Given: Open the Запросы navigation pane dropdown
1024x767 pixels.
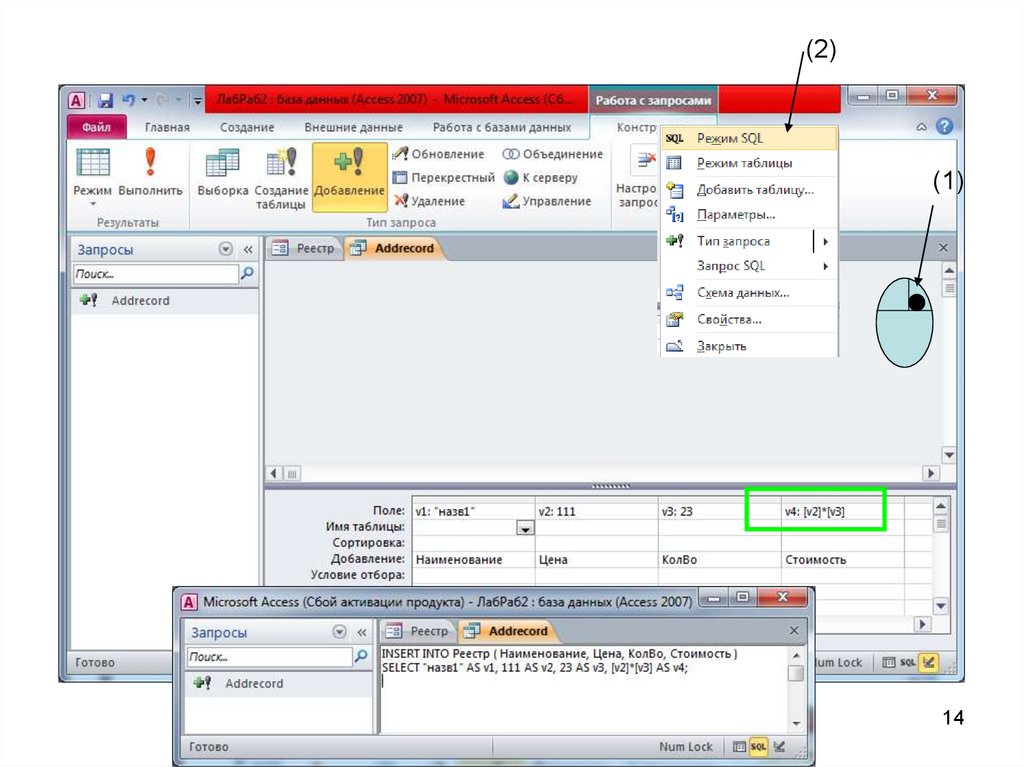Looking at the screenshot, I should coord(225,249).
